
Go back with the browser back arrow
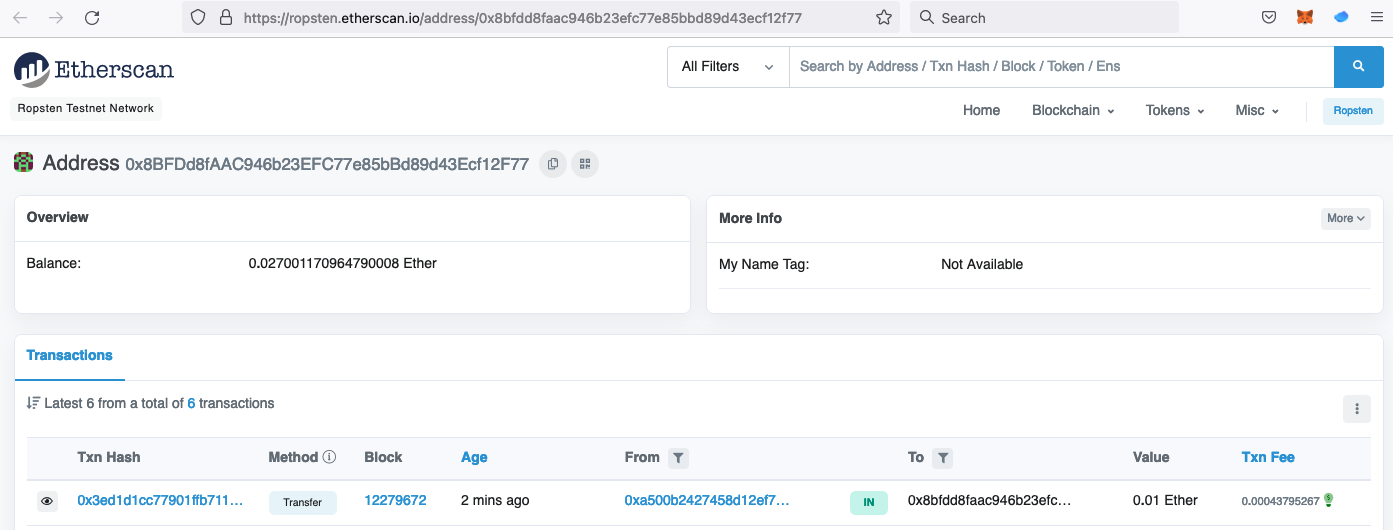21,17
